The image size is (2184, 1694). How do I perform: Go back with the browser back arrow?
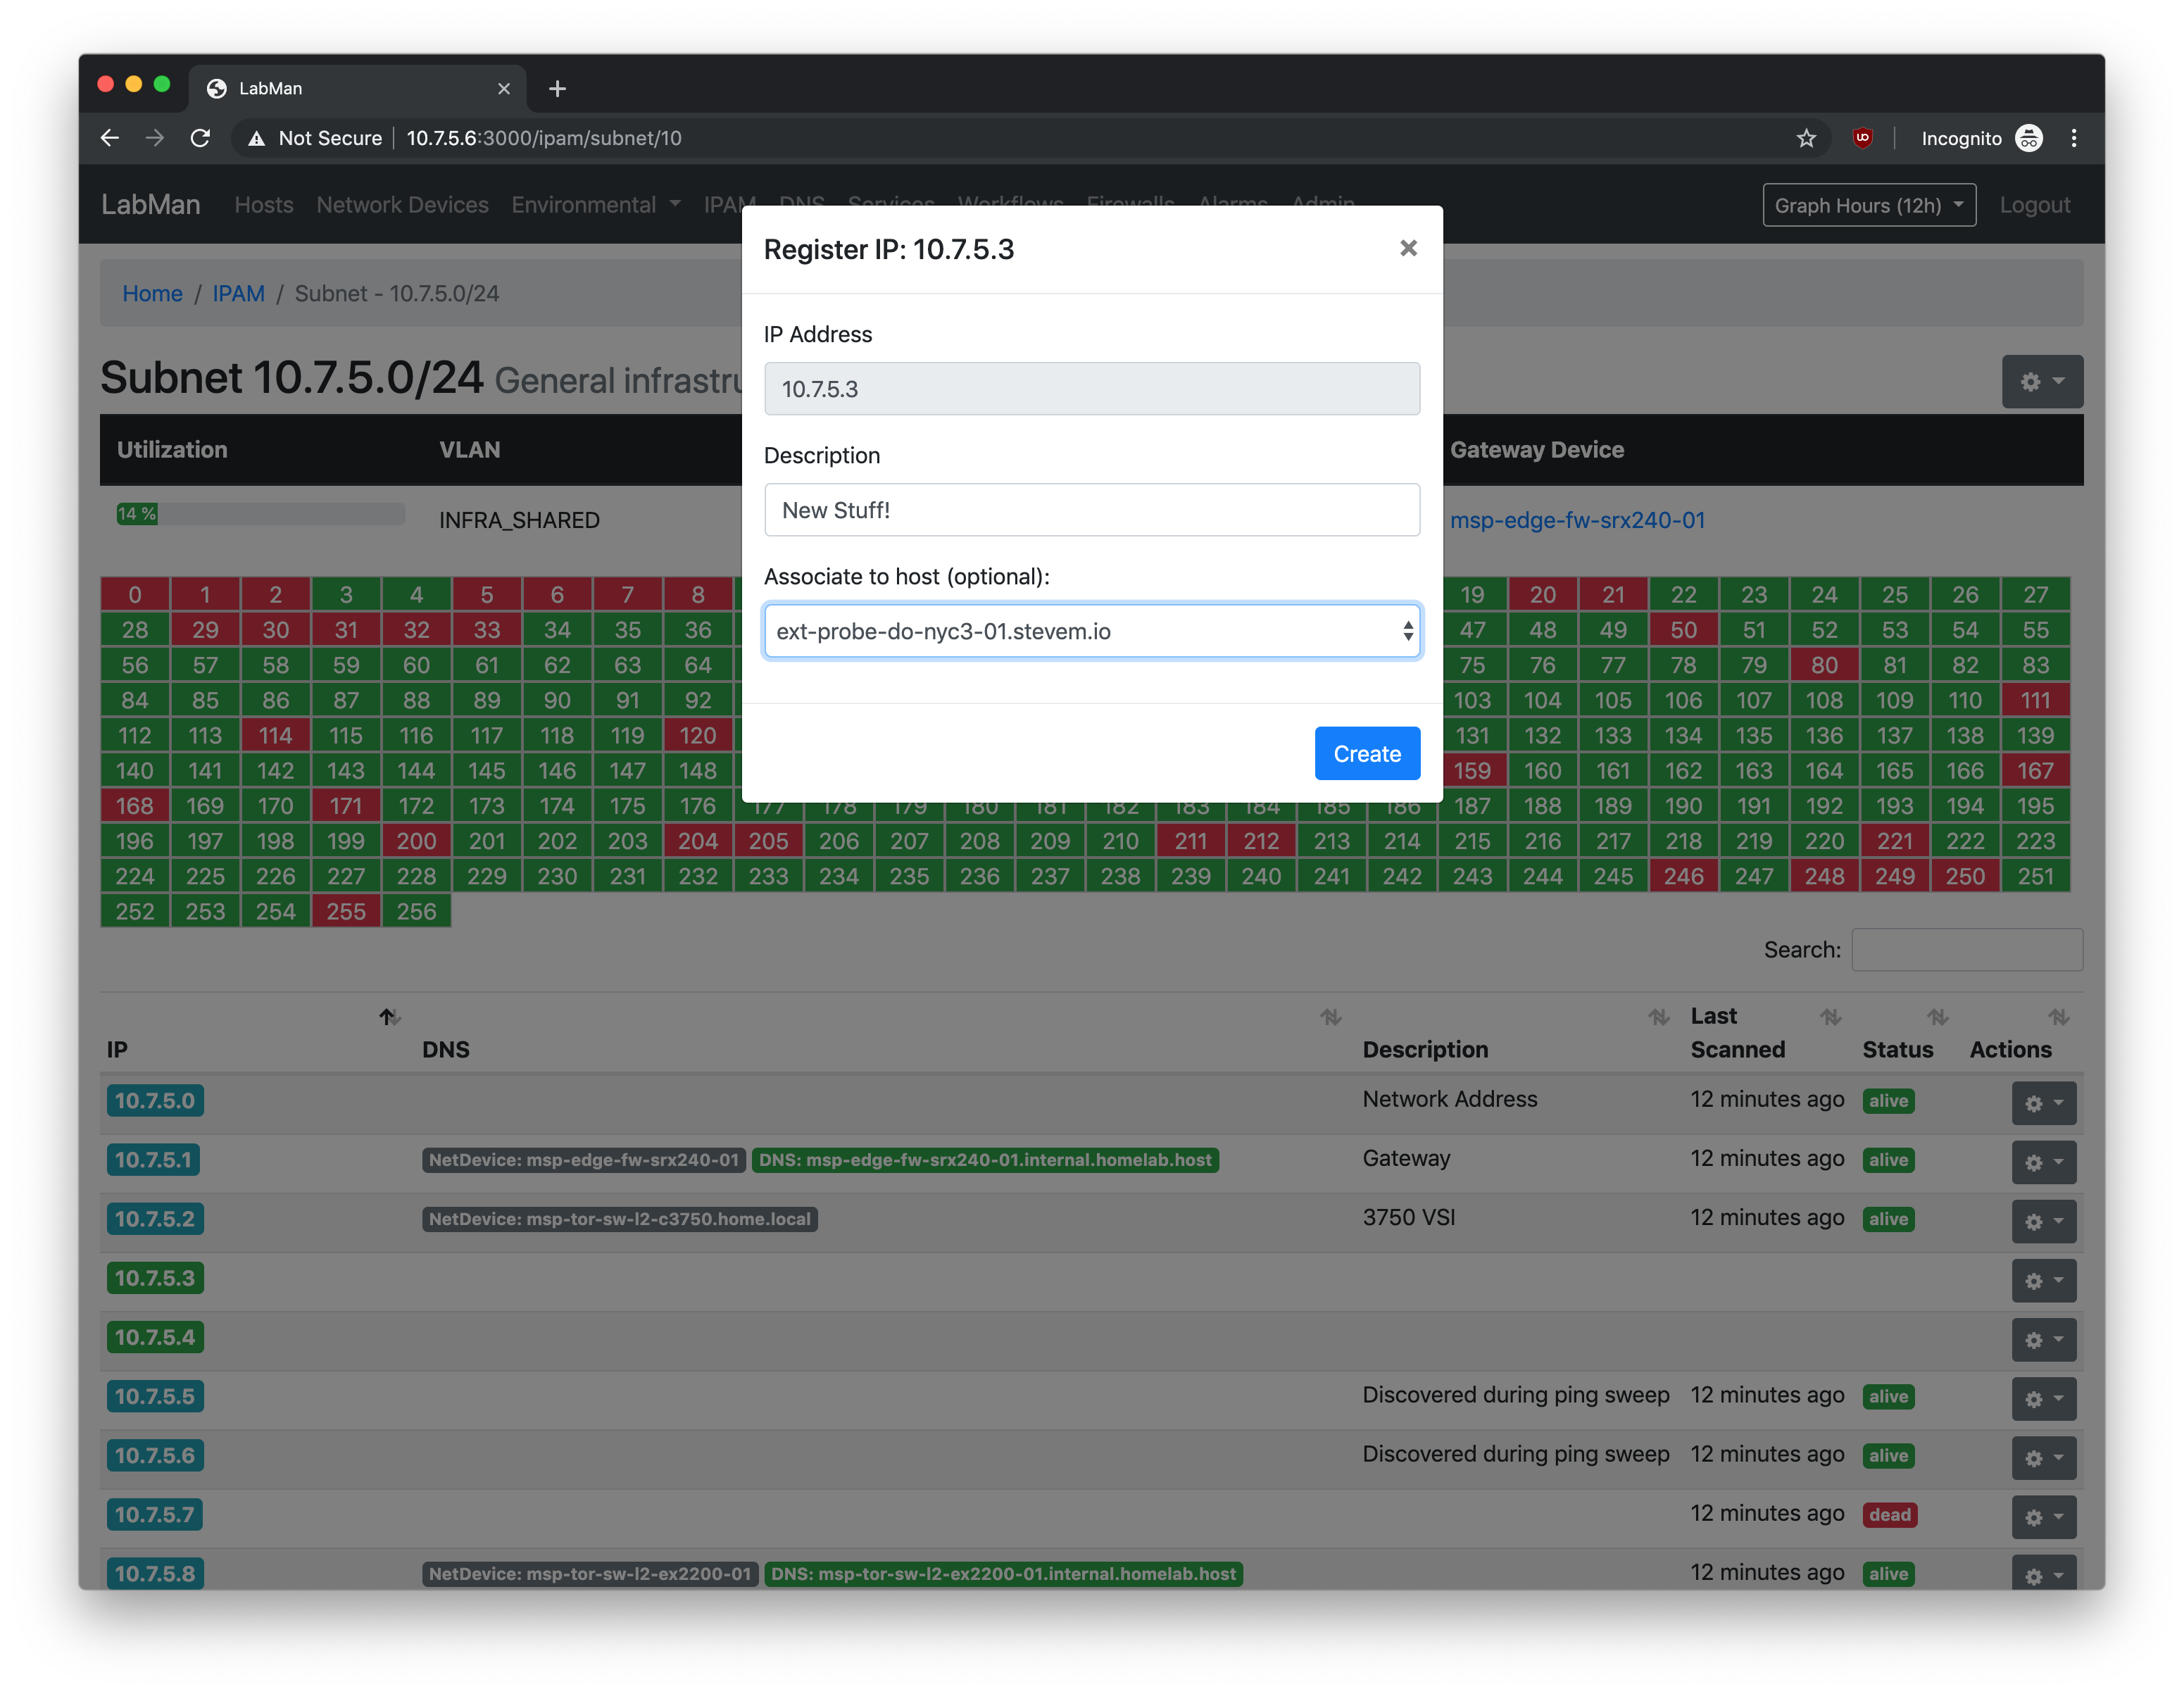pos(110,138)
